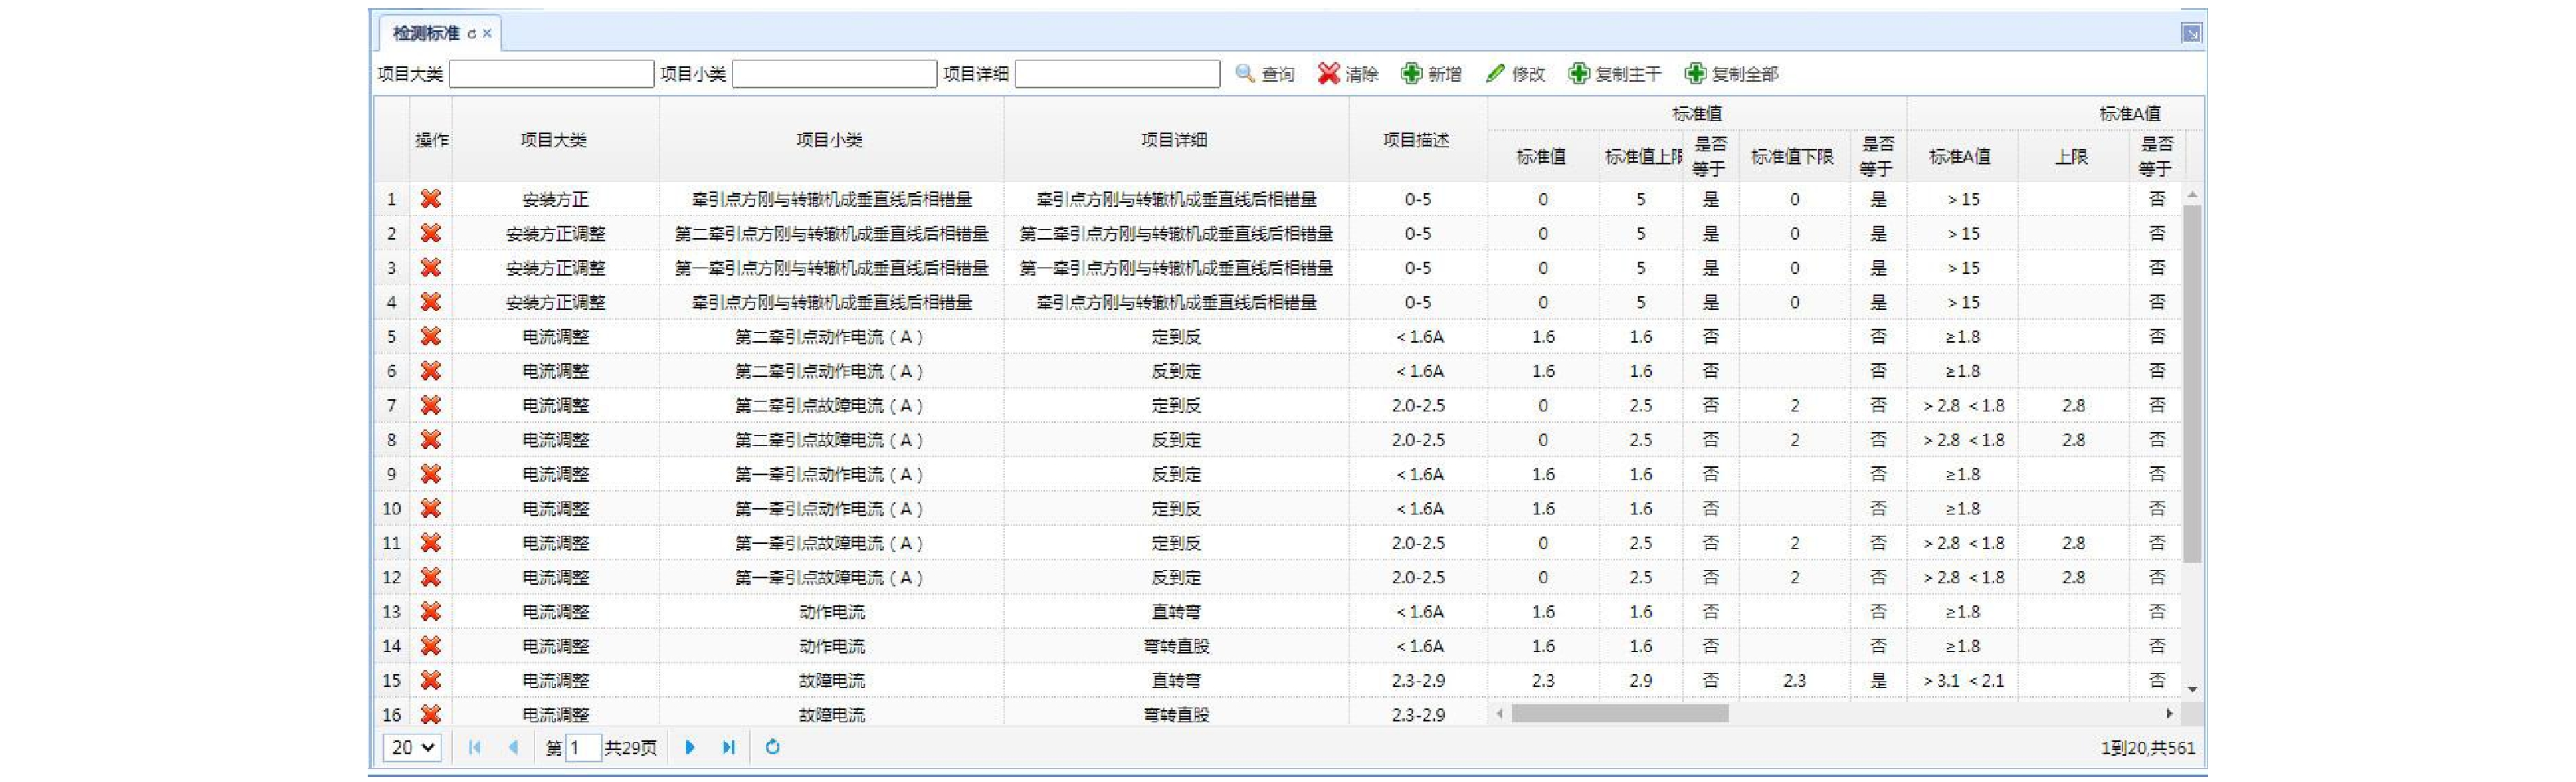Jump to the last page

[x=729, y=747]
